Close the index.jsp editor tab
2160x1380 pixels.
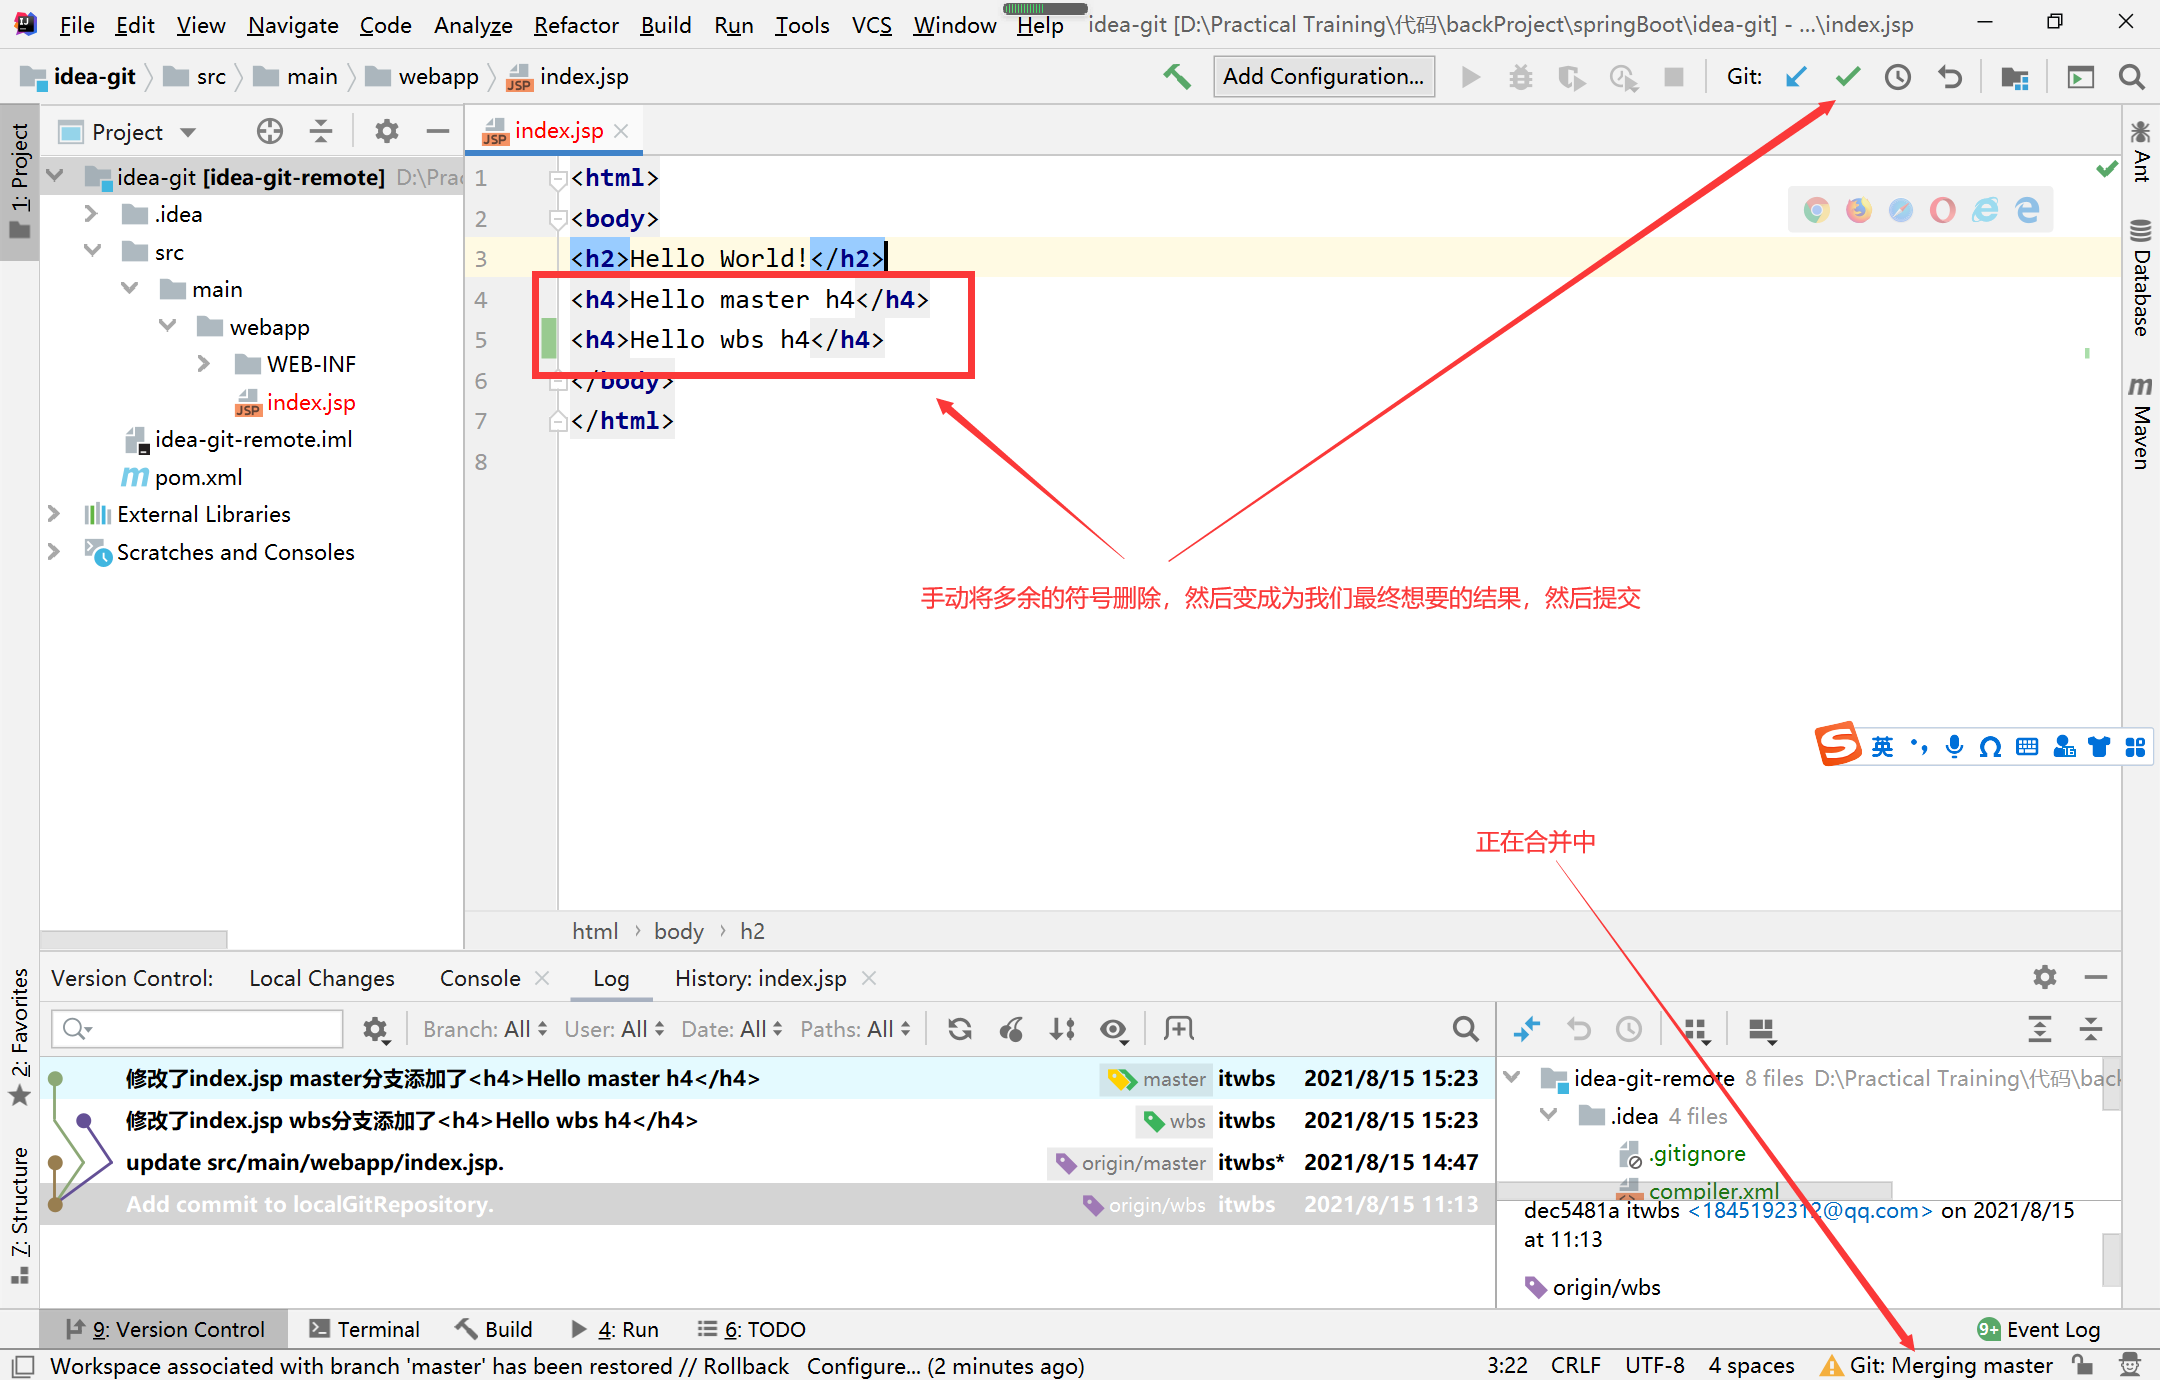[621, 131]
